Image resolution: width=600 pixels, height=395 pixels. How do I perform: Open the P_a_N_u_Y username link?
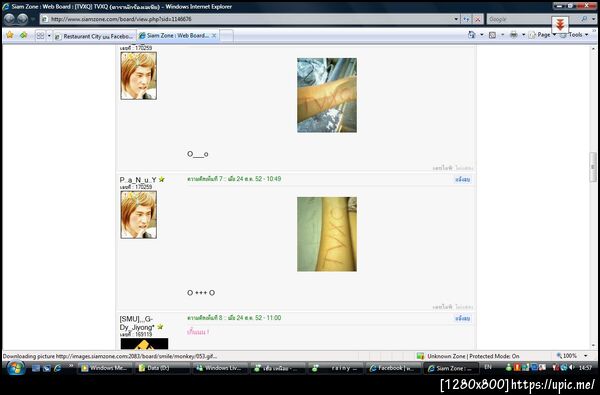[138, 180]
